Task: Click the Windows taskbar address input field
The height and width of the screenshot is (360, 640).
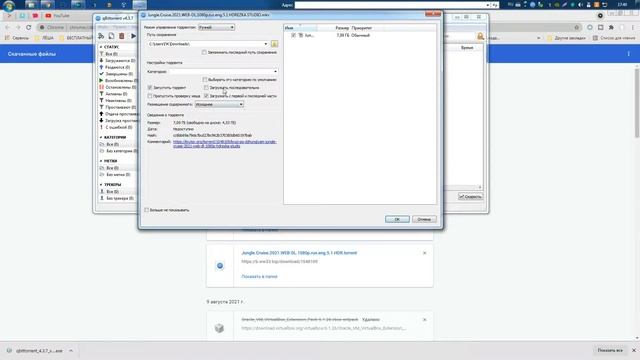Action: [x=392, y=5]
